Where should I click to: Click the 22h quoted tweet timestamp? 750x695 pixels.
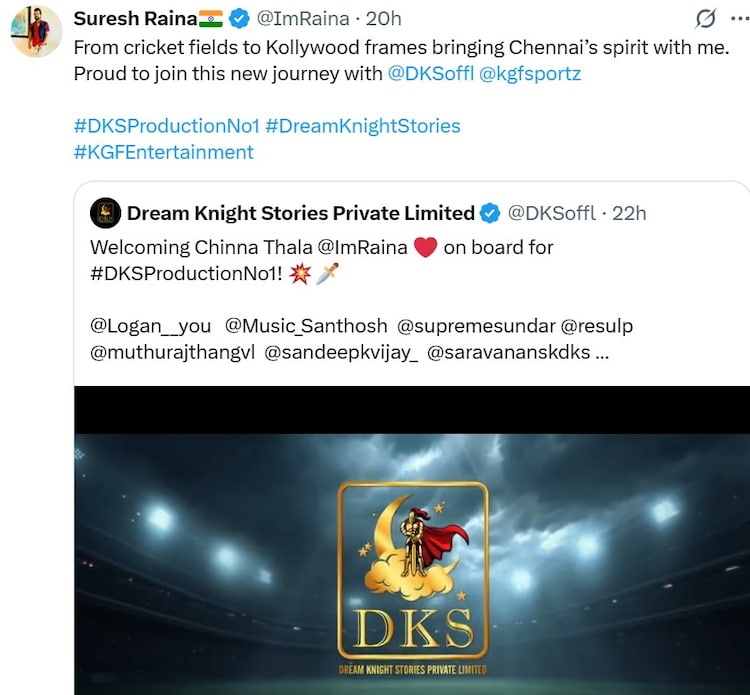(x=629, y=213)
